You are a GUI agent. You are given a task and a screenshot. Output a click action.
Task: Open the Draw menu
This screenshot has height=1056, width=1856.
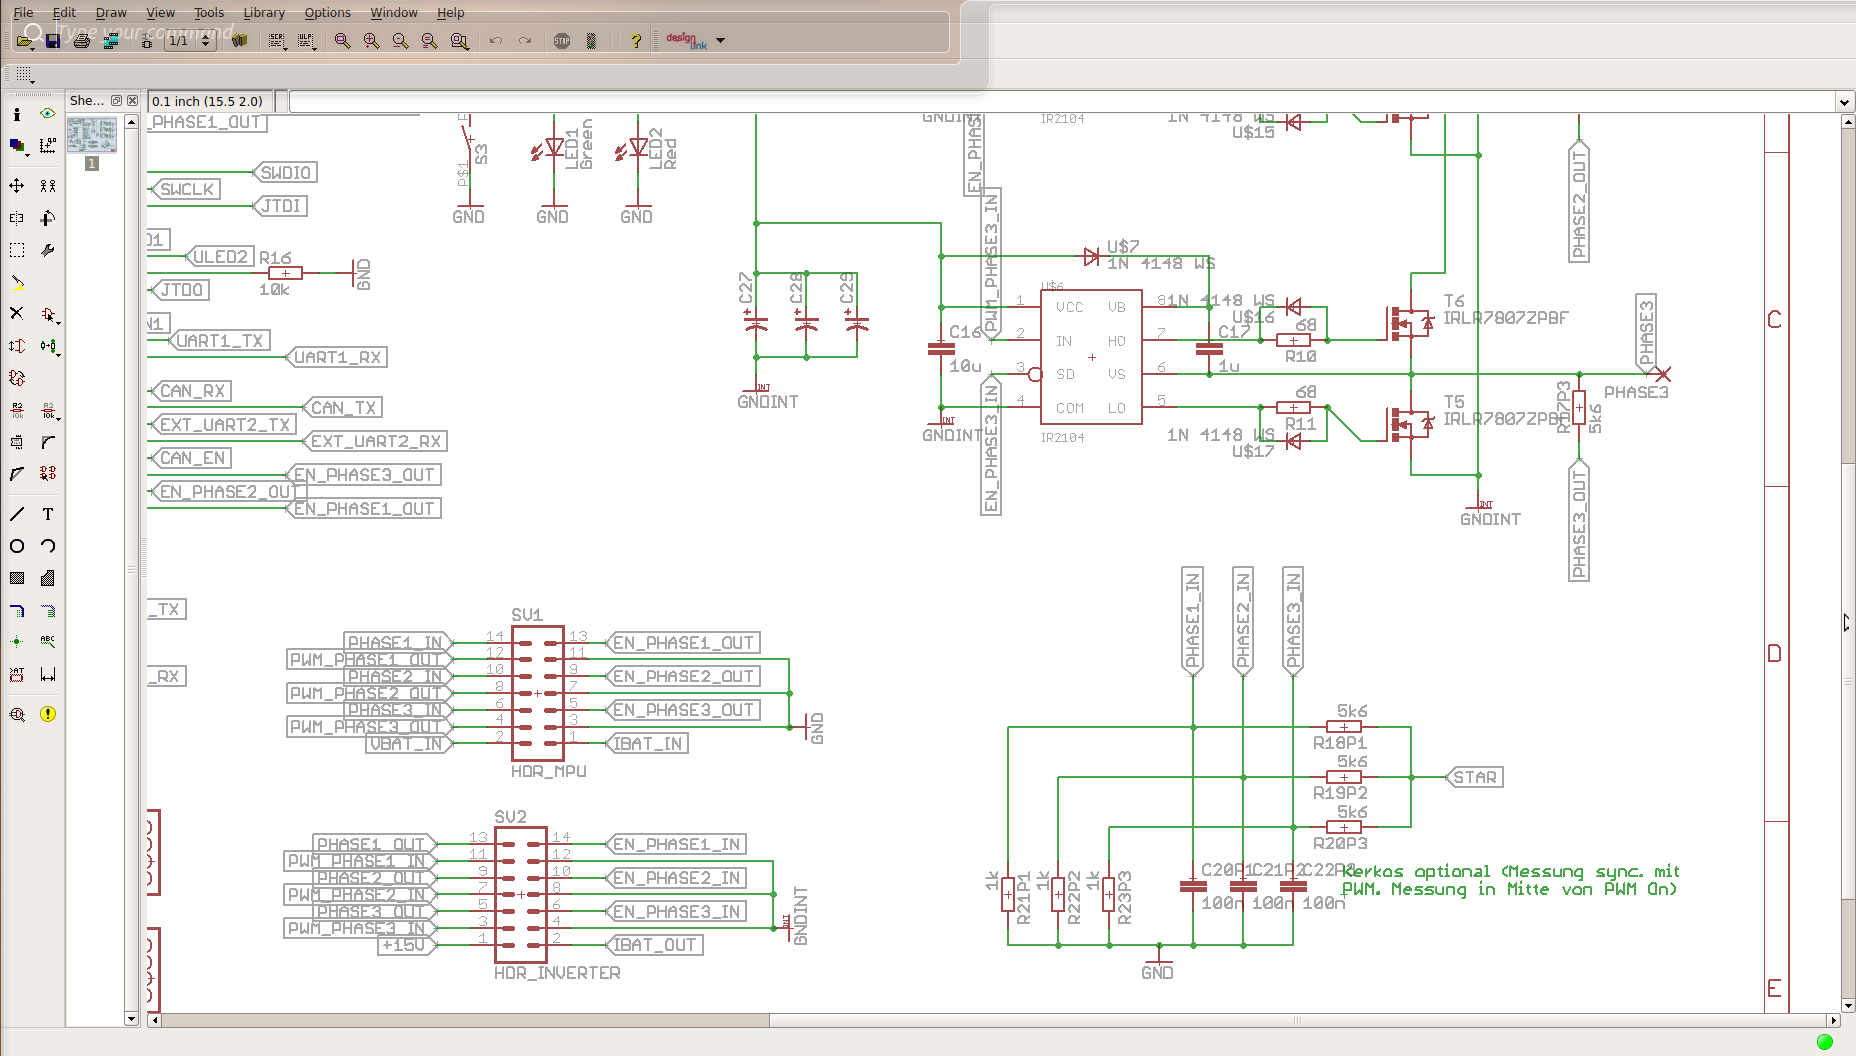click(x=111, y=13)
